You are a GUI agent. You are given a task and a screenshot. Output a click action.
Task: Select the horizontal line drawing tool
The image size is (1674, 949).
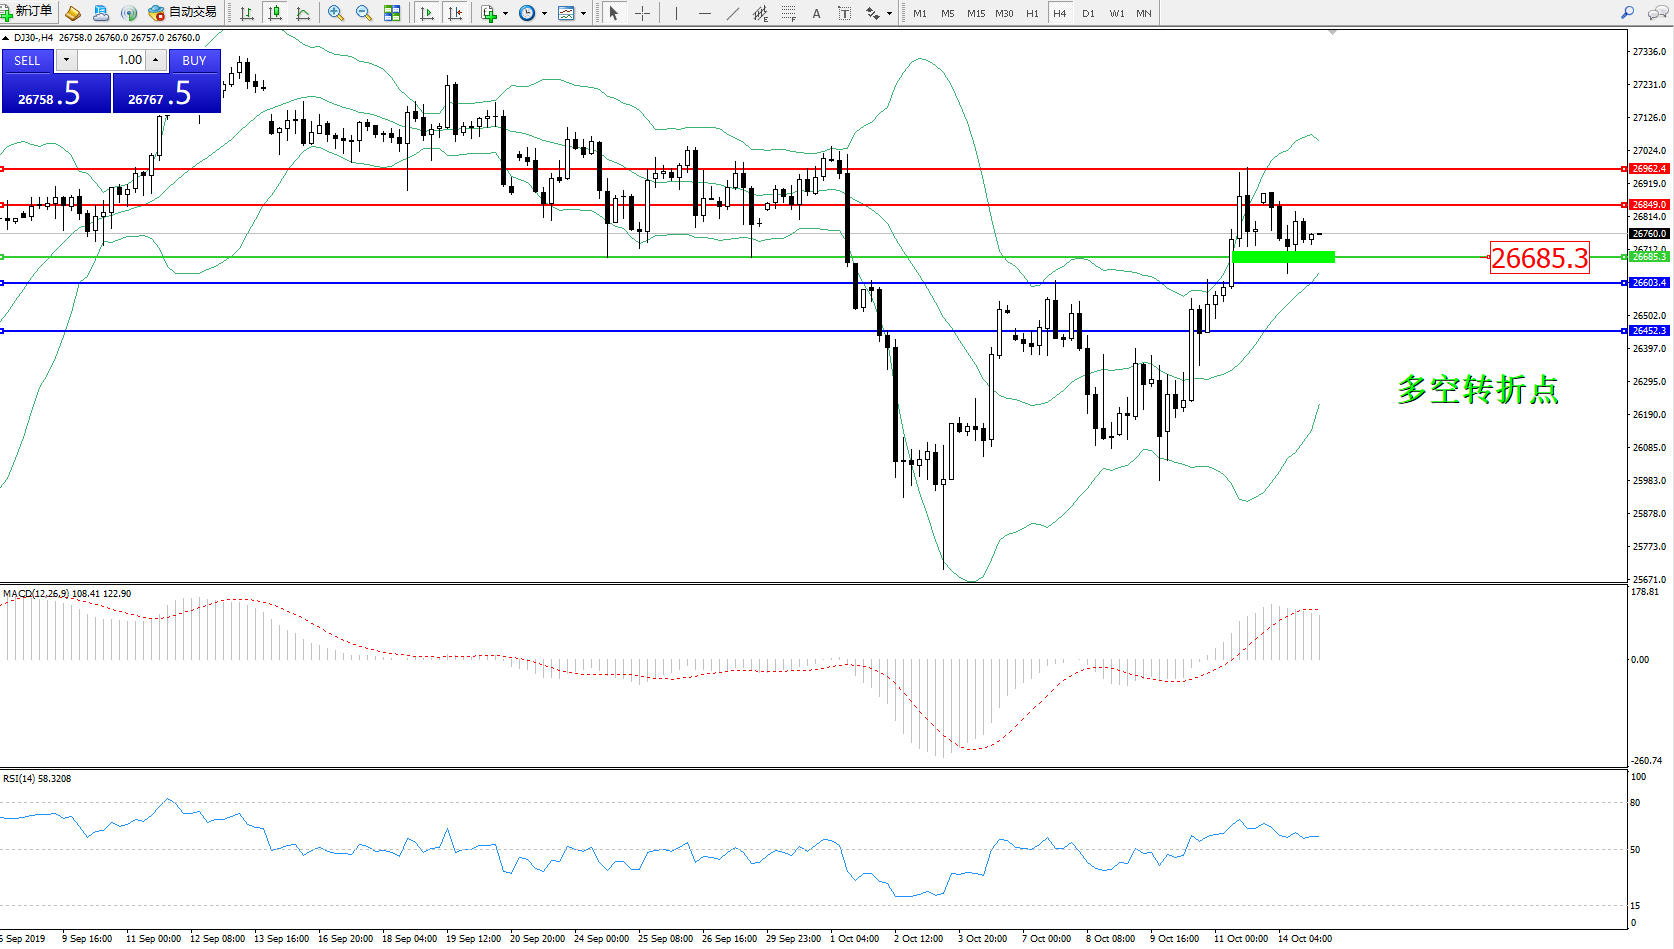(705, 13)
